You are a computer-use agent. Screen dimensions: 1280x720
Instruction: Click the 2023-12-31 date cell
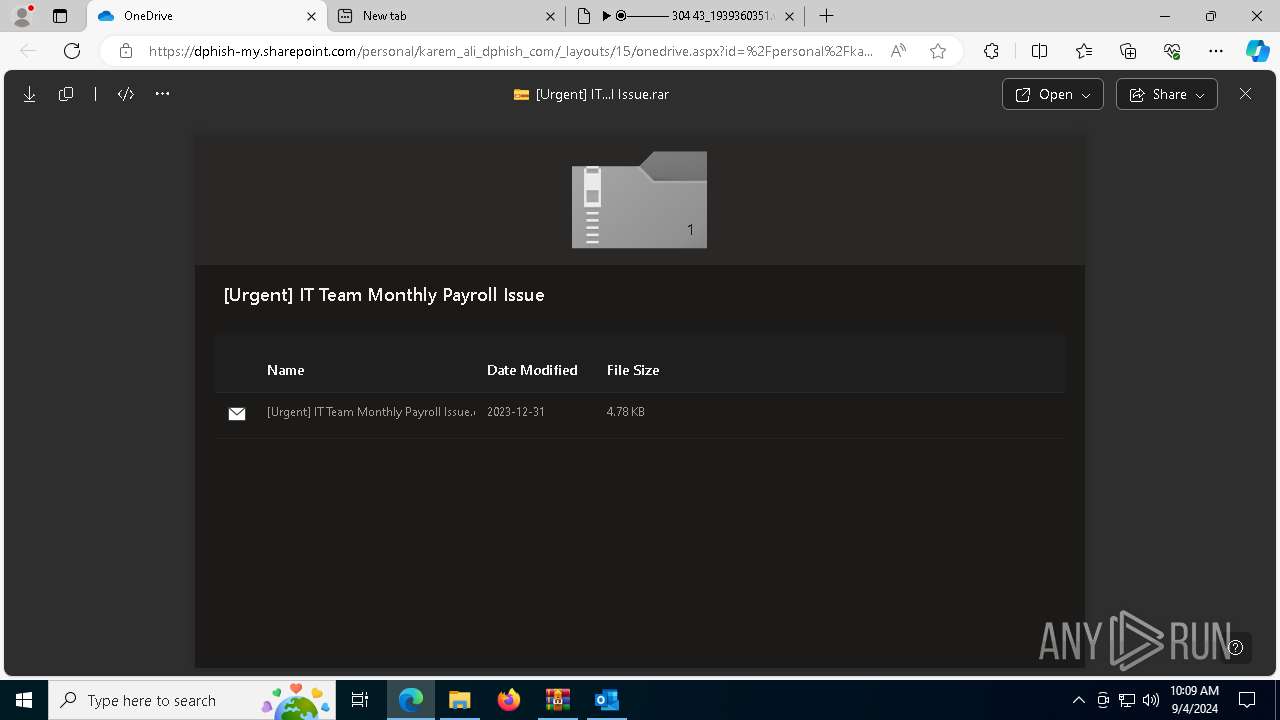click(x=516, y=412)
